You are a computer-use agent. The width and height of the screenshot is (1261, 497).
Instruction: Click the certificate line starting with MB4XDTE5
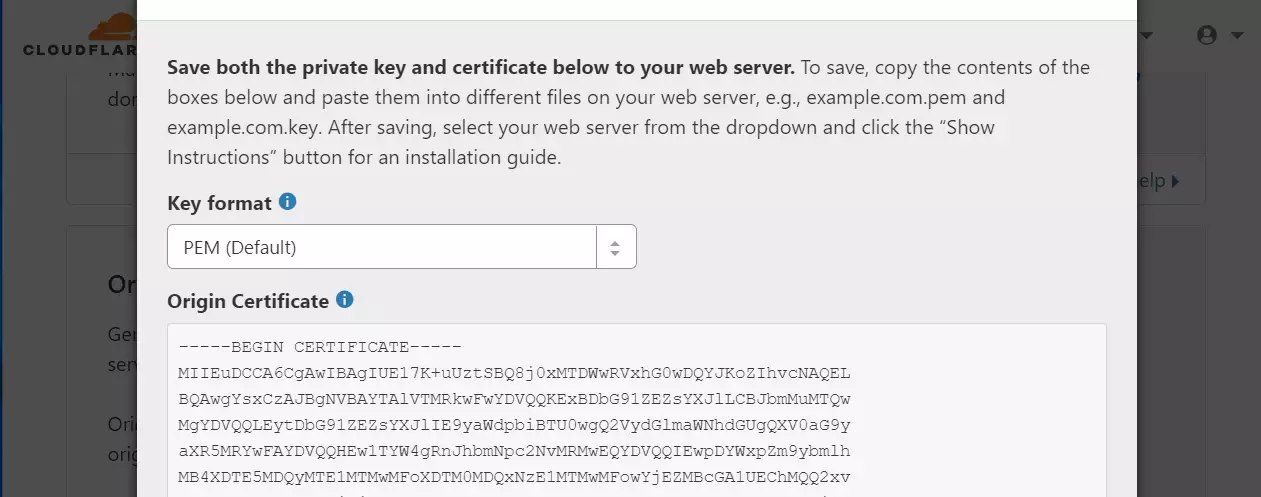[x=514, y=476]
